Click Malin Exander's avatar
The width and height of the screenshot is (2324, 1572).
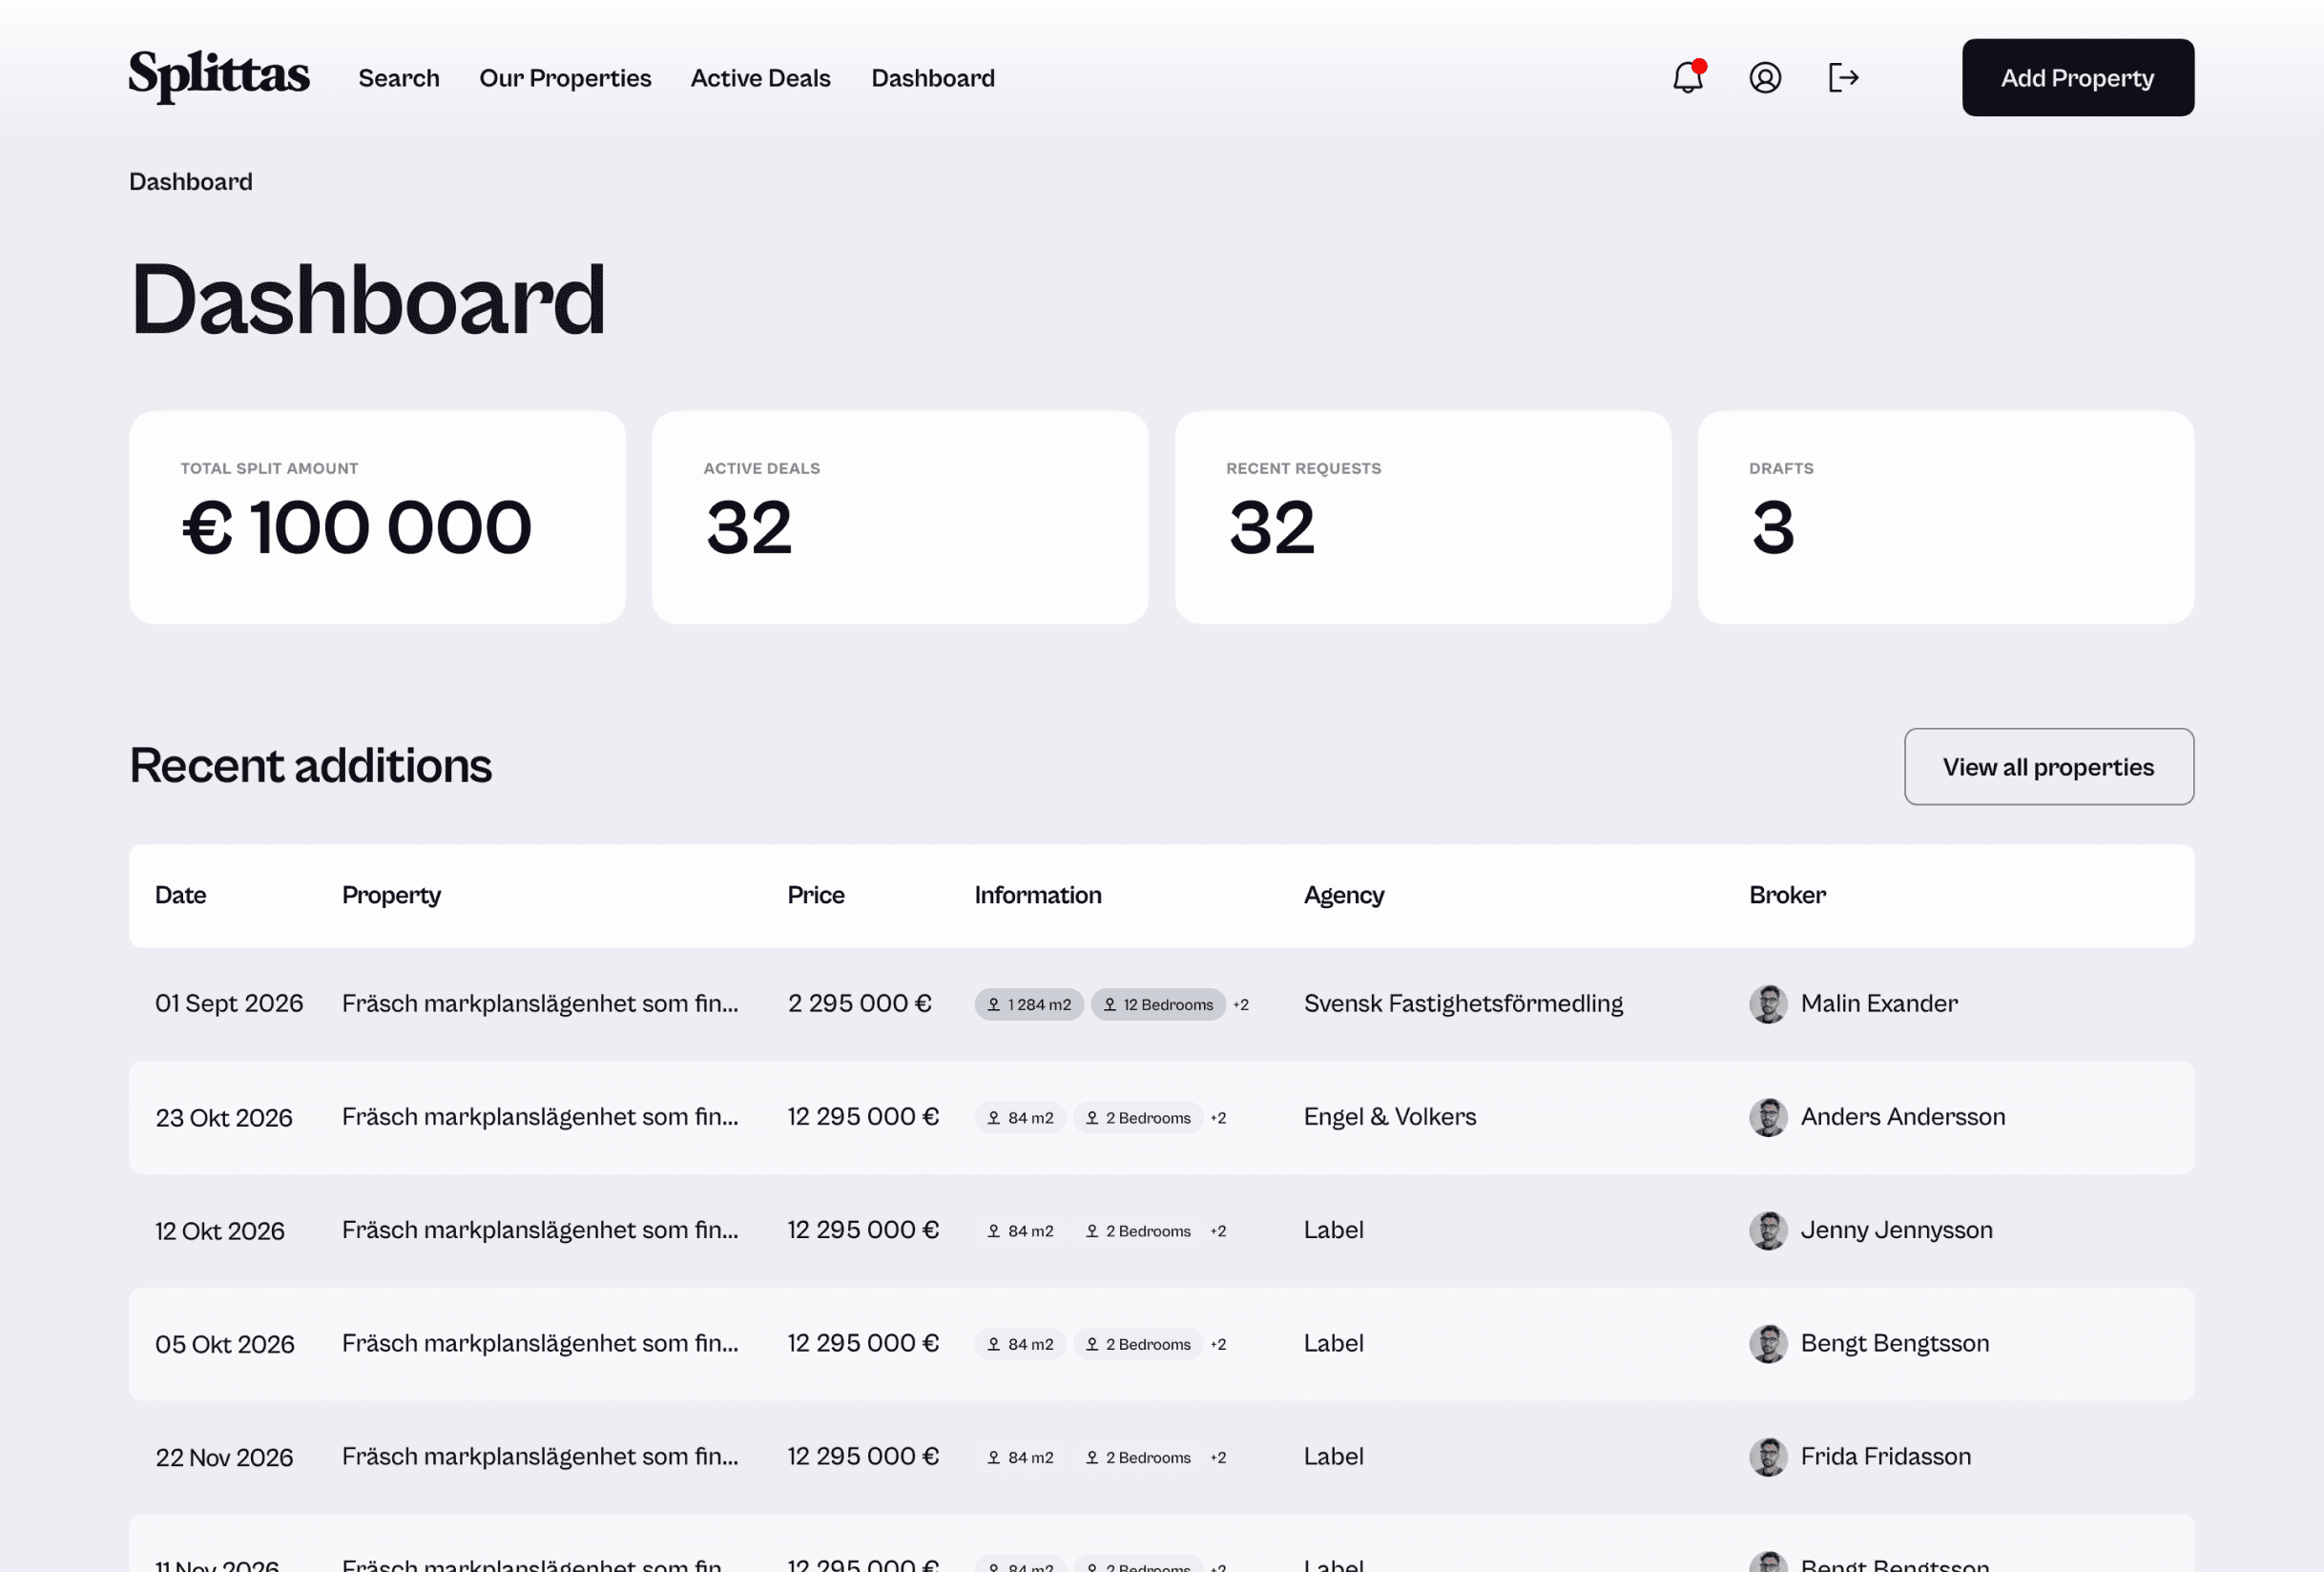pyautogui.click(x=1768, y=1004)
